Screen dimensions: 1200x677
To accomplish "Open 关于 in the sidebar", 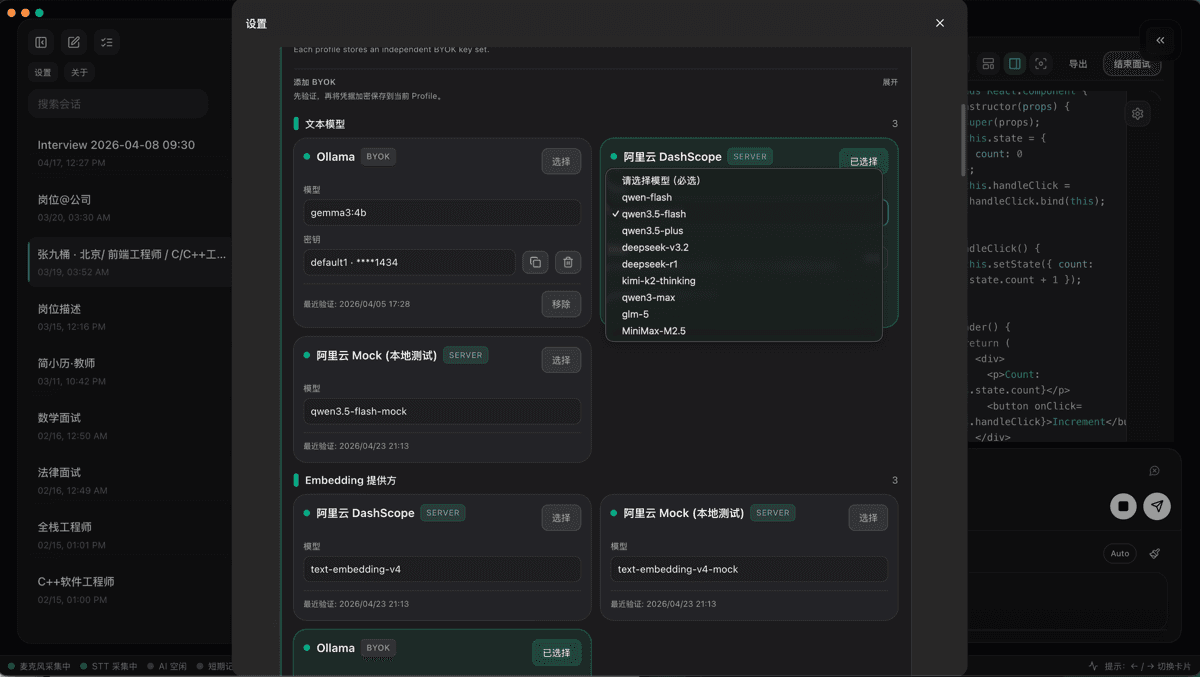I will (79, 73).
